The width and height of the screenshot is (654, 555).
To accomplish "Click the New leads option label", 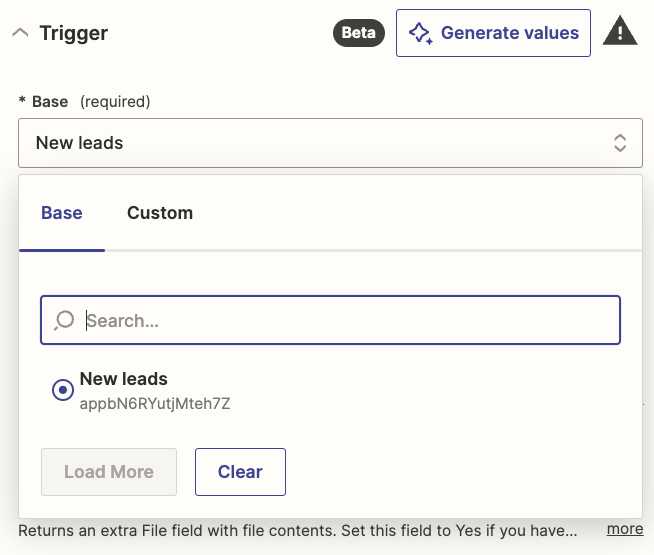I will point(124,379).
